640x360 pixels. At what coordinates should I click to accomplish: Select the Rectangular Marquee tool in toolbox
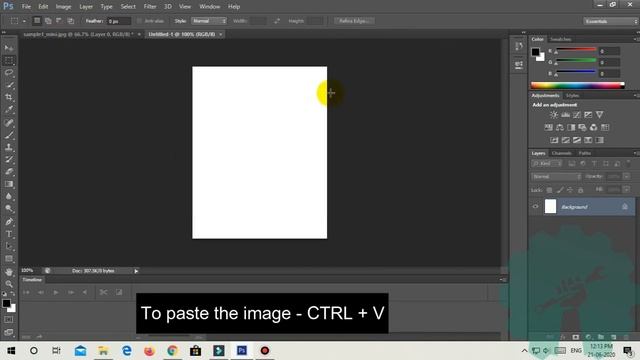pyautogui.click(x=9, y=60)
